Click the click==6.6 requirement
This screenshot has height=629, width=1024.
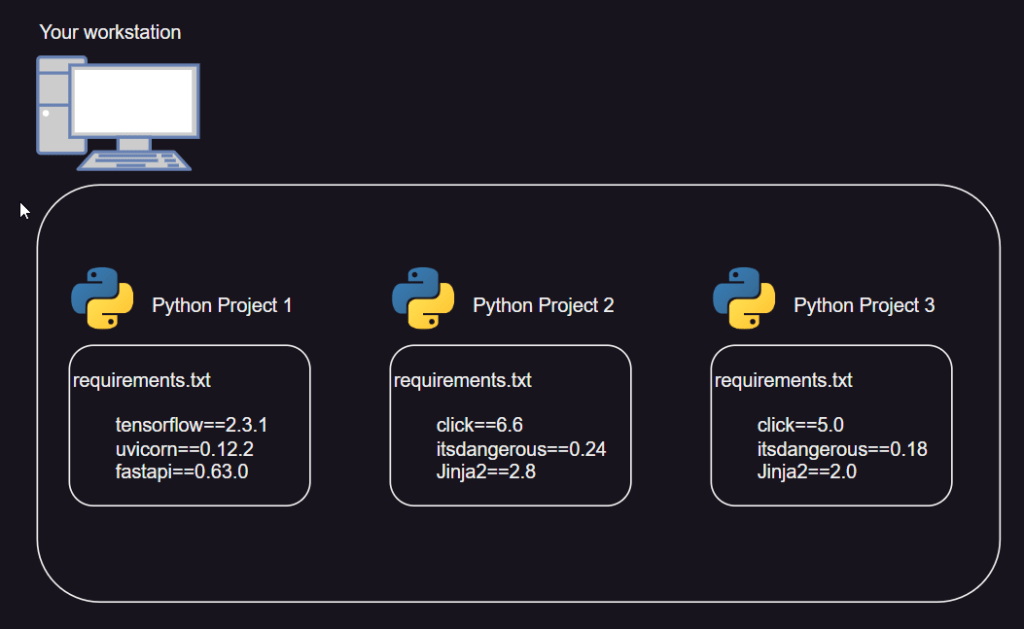[x=480, y=426]
